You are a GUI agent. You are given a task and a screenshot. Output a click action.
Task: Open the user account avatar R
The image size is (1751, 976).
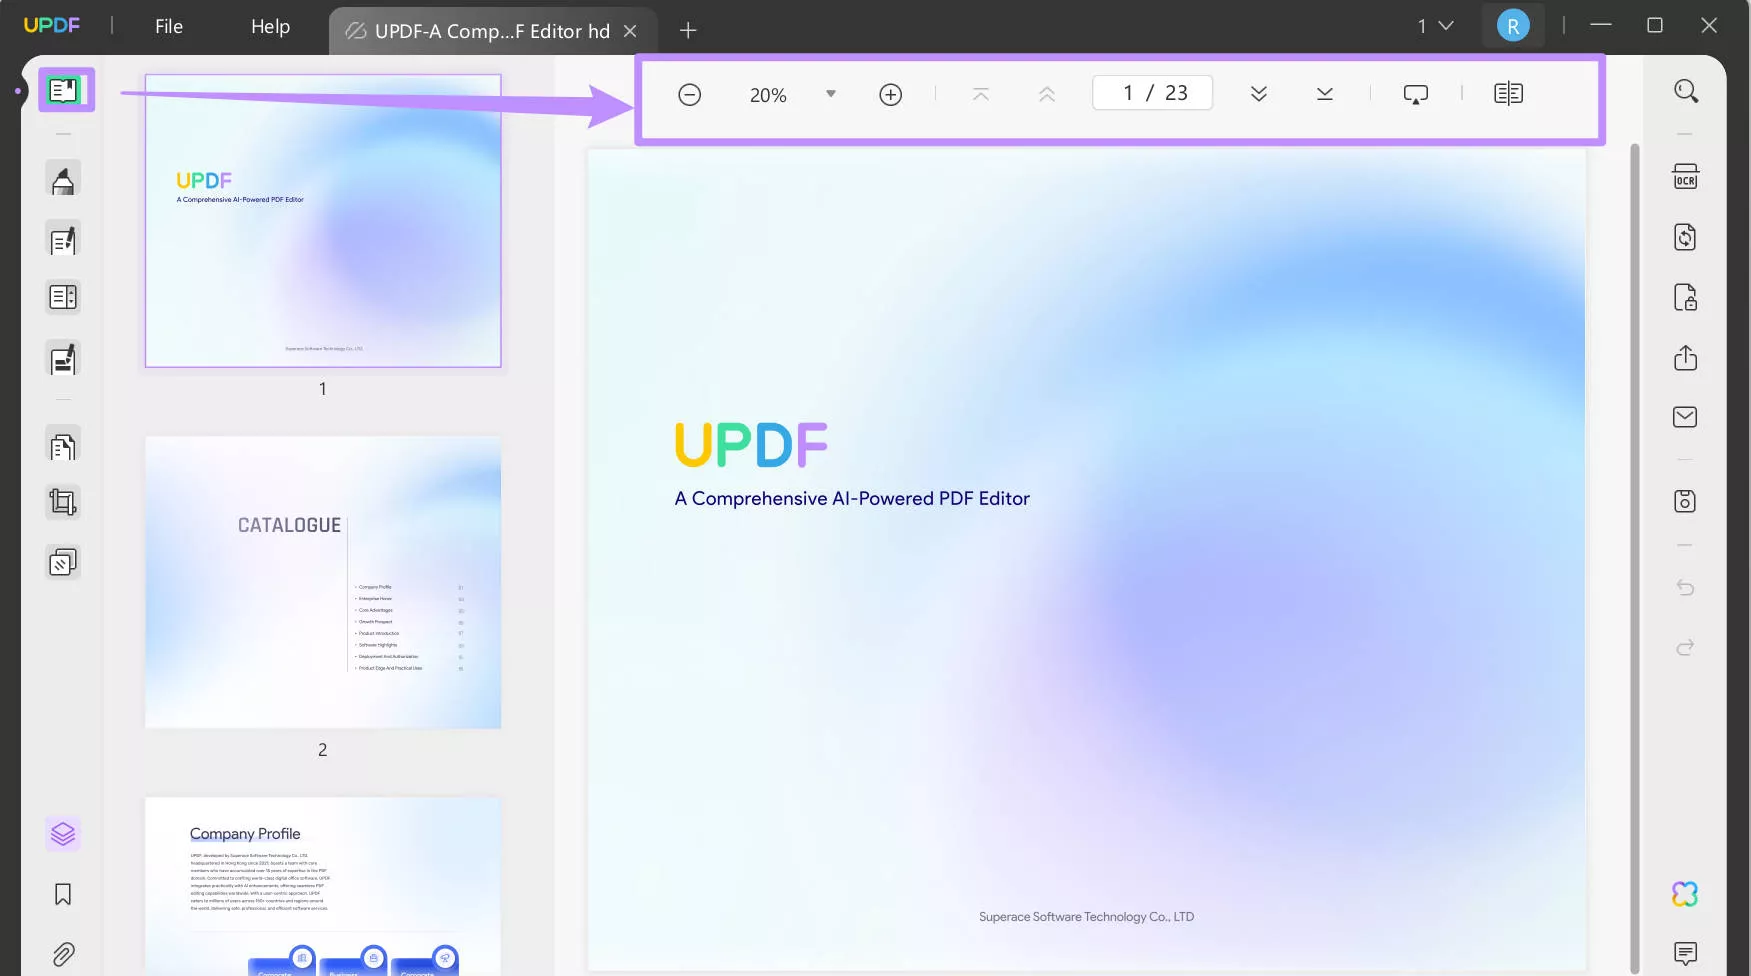[x=1513, y=26]
